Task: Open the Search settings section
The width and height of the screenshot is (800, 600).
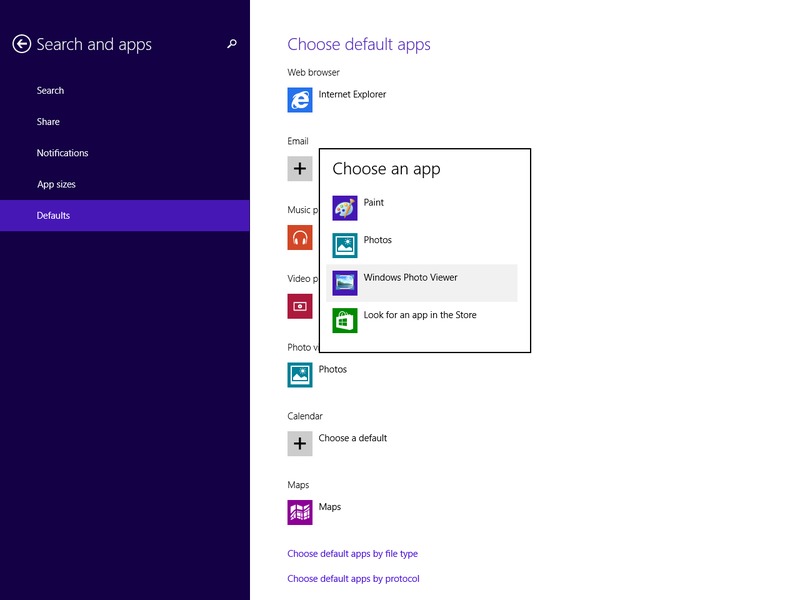Action: click(x=50, y=91)
